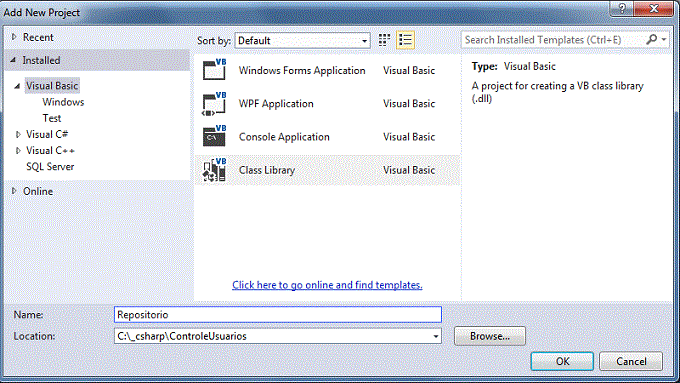Open the Sort by Default dropdown

click(302, 40)
